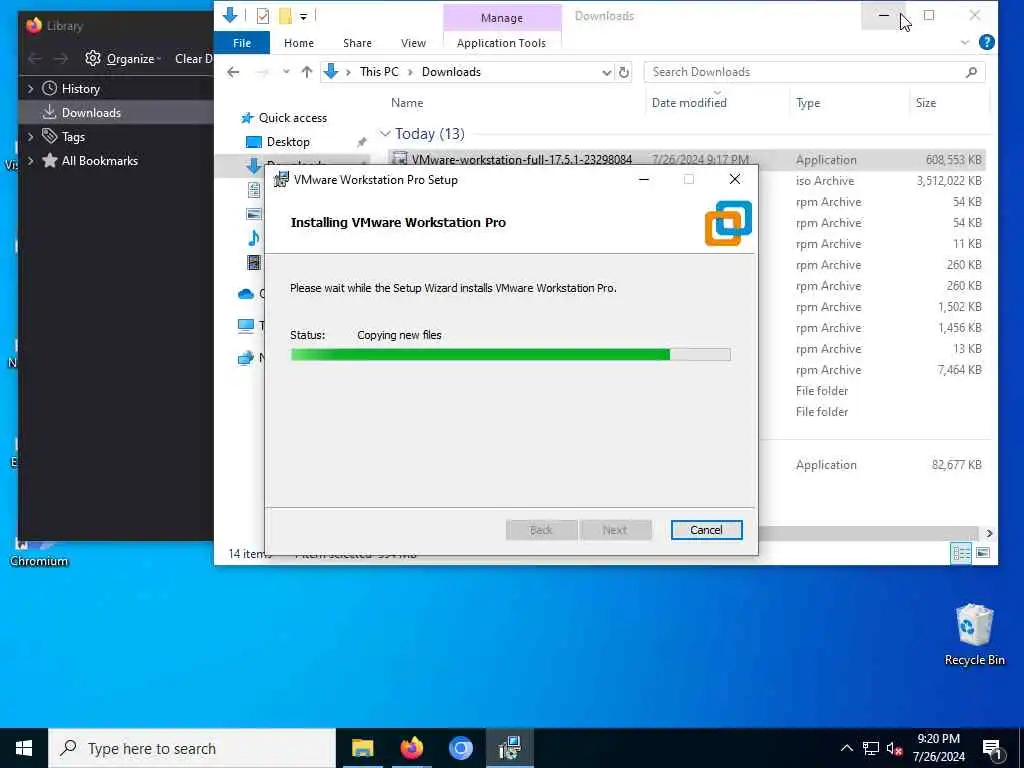Click the VMware logo in setup dialog

click(x=728, y=223)
